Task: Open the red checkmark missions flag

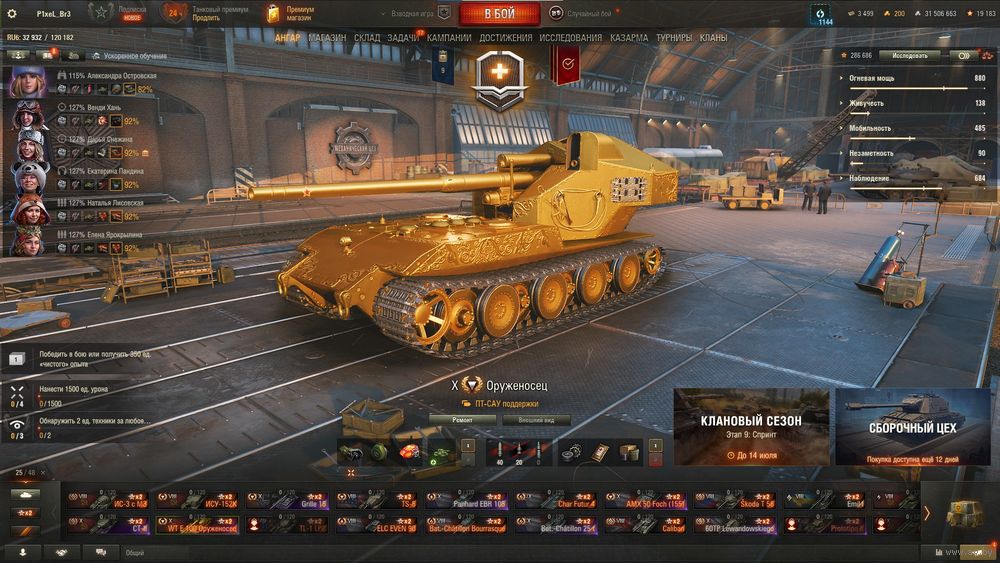Action: pos(567,64)
